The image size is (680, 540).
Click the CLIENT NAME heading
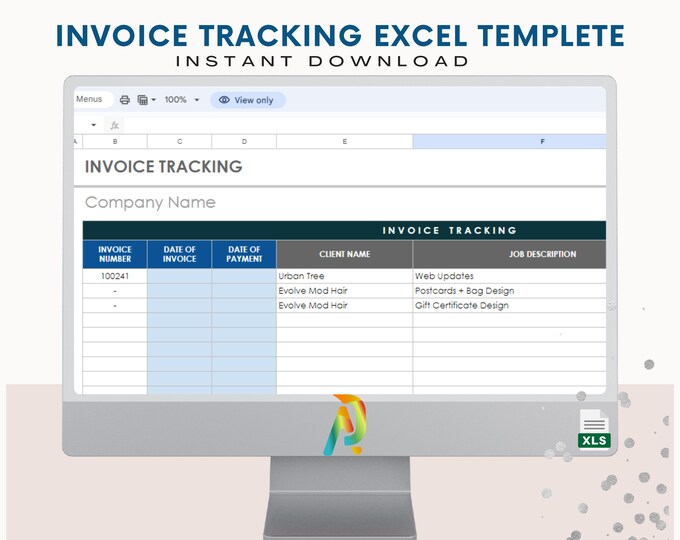345,254
